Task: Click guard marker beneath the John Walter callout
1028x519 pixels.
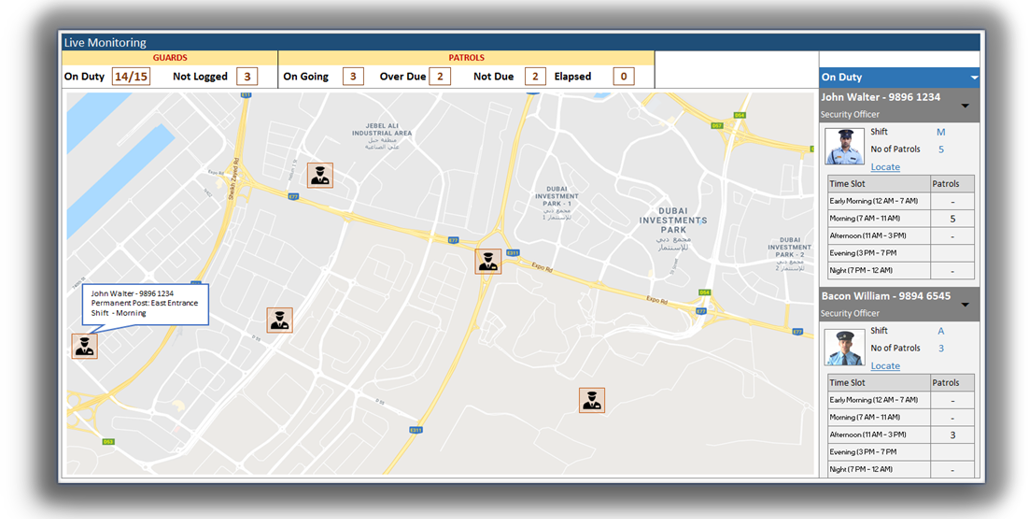Action: 85,346
